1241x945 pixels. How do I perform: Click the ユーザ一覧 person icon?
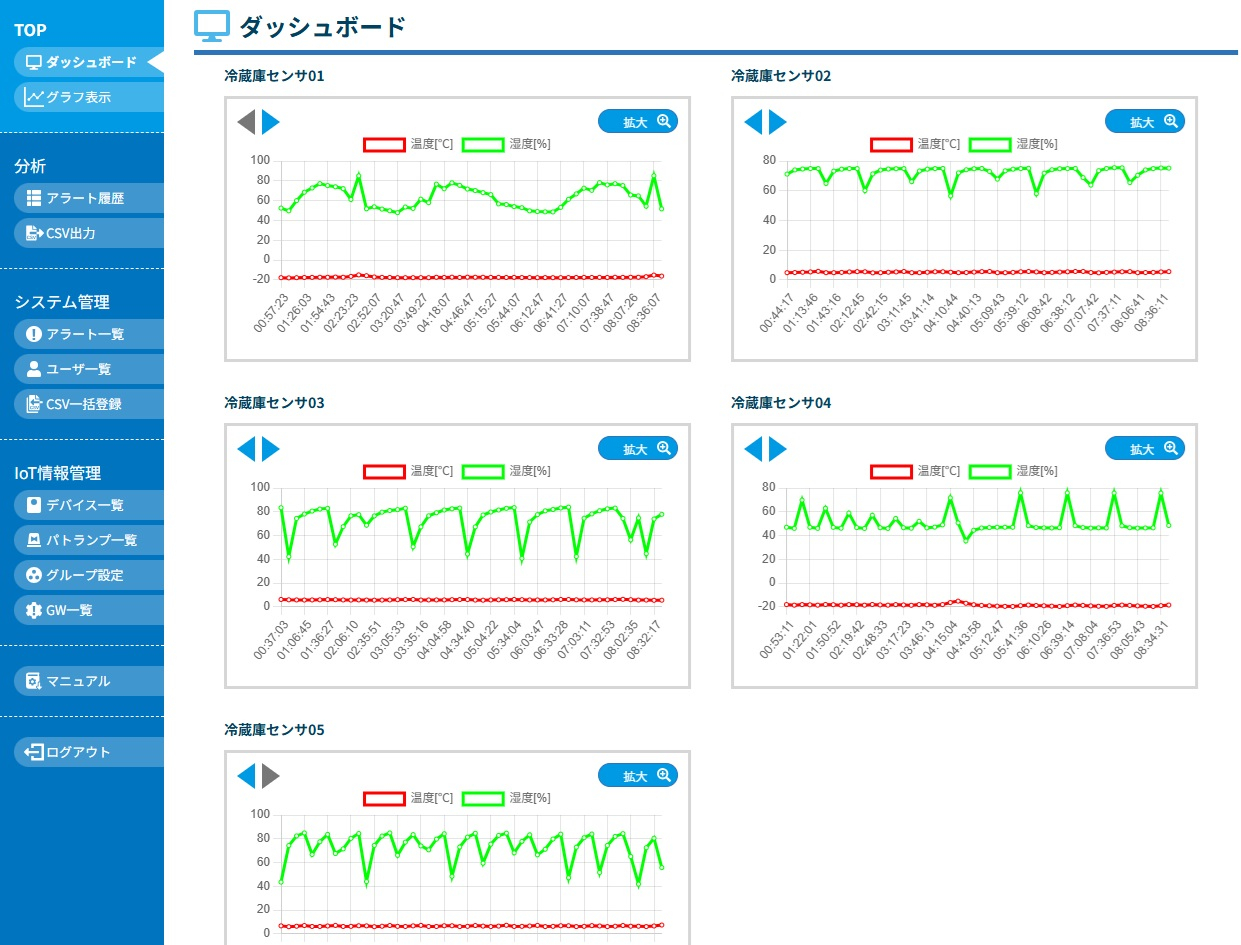point(34,369)
